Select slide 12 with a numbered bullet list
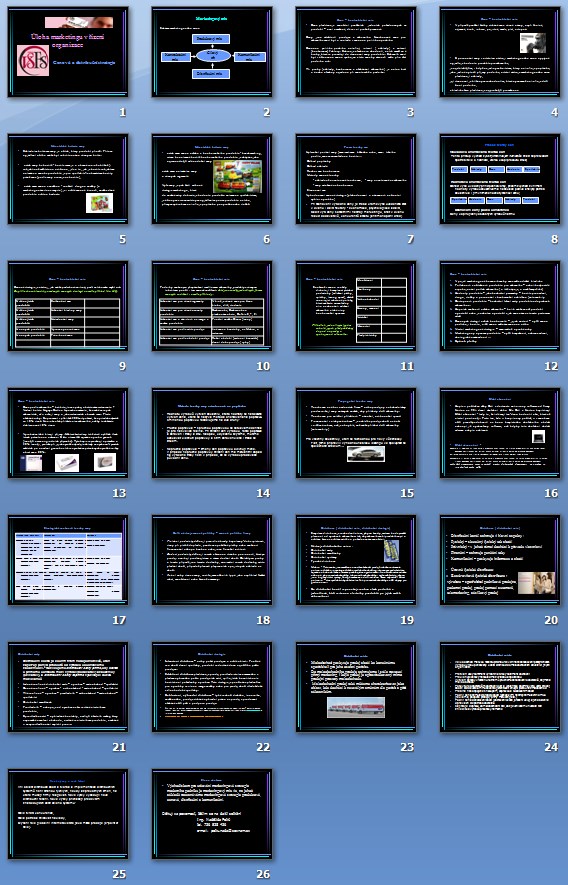This screenshot has height=885, width=568. coord(500,306)
